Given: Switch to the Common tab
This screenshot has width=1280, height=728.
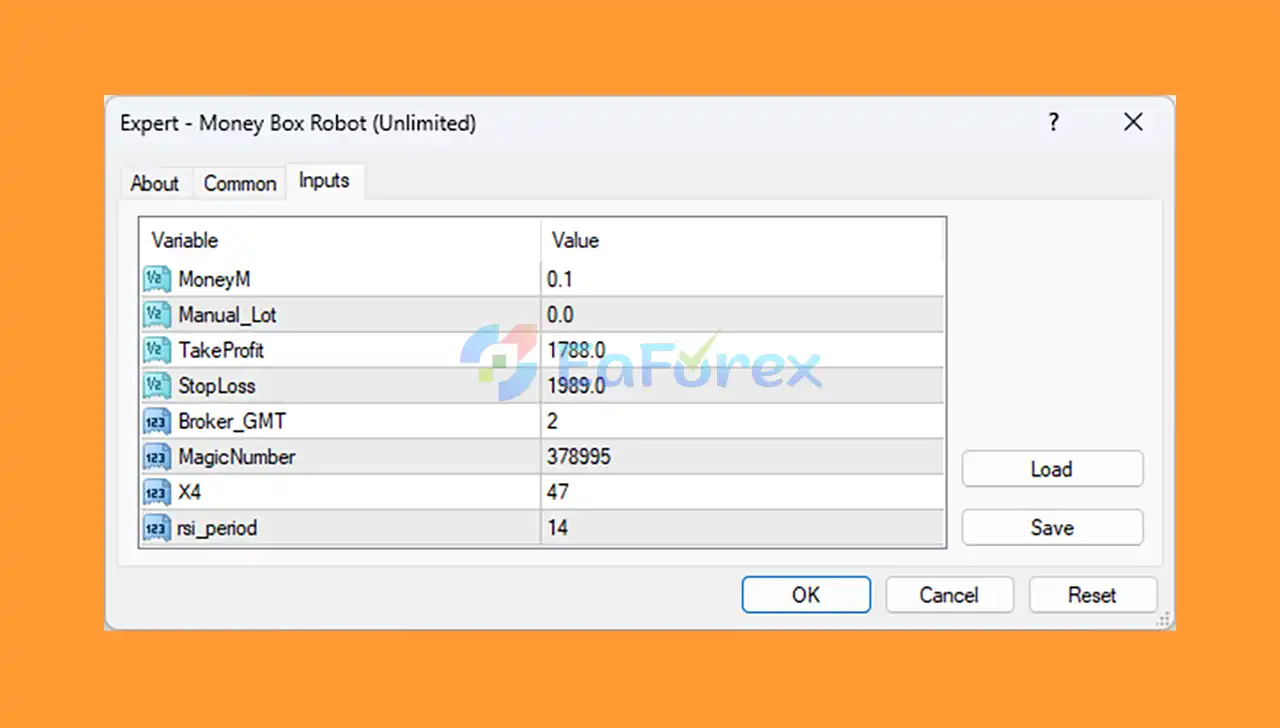Looking at the screenshot, I should [x=240, y=184].
